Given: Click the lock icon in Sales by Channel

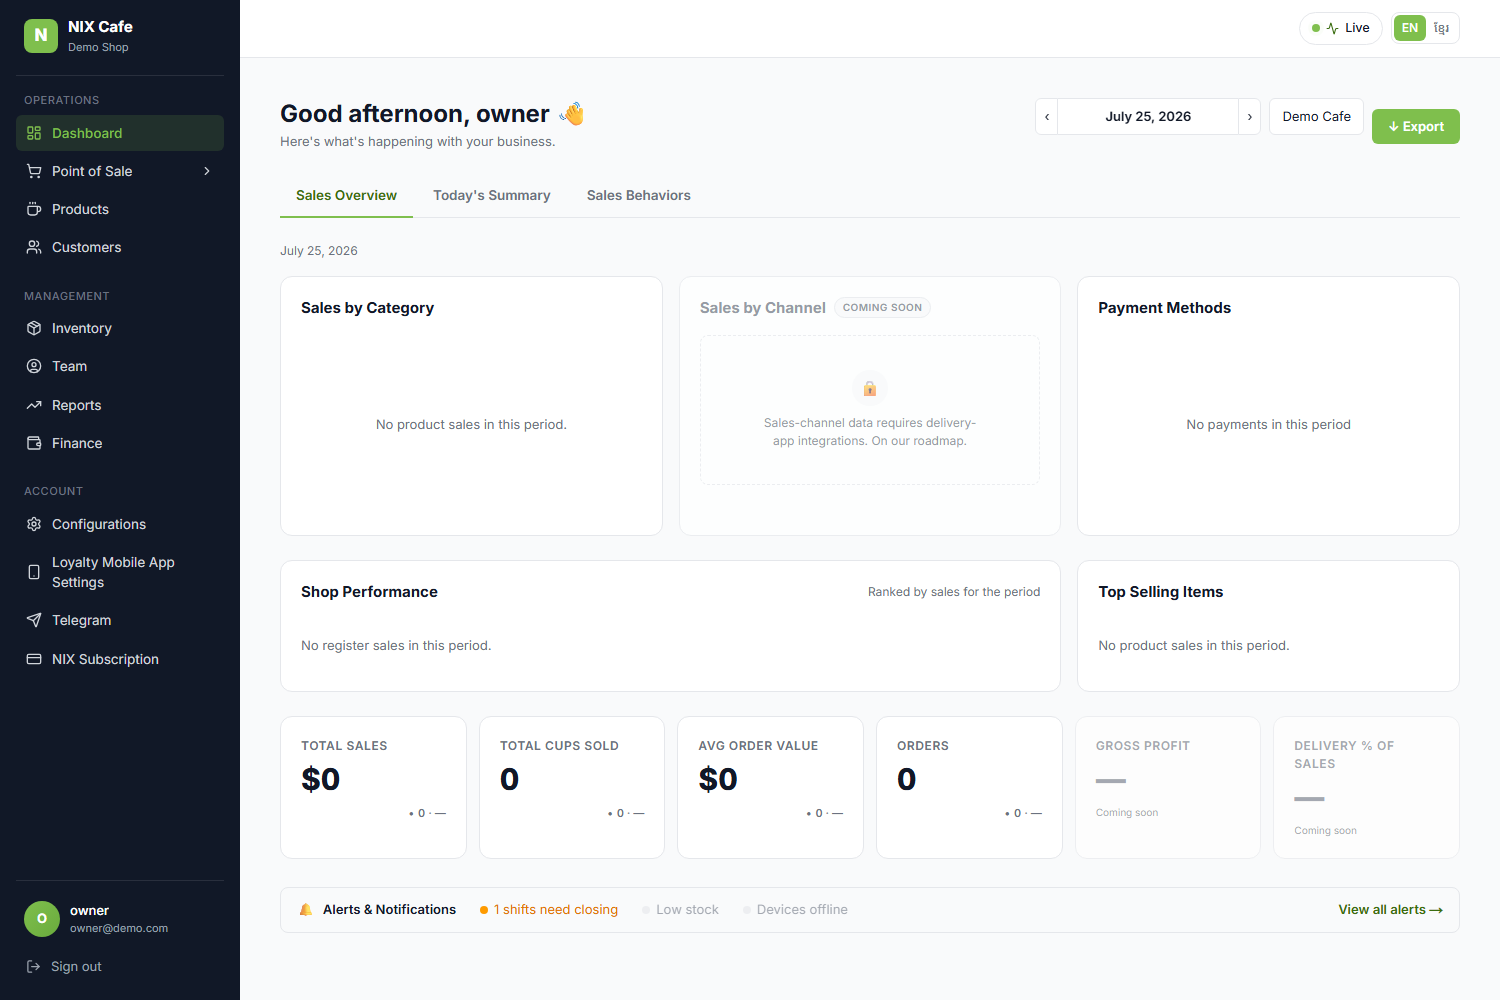Looking at the screenshot, I should (x=870, y=388).
